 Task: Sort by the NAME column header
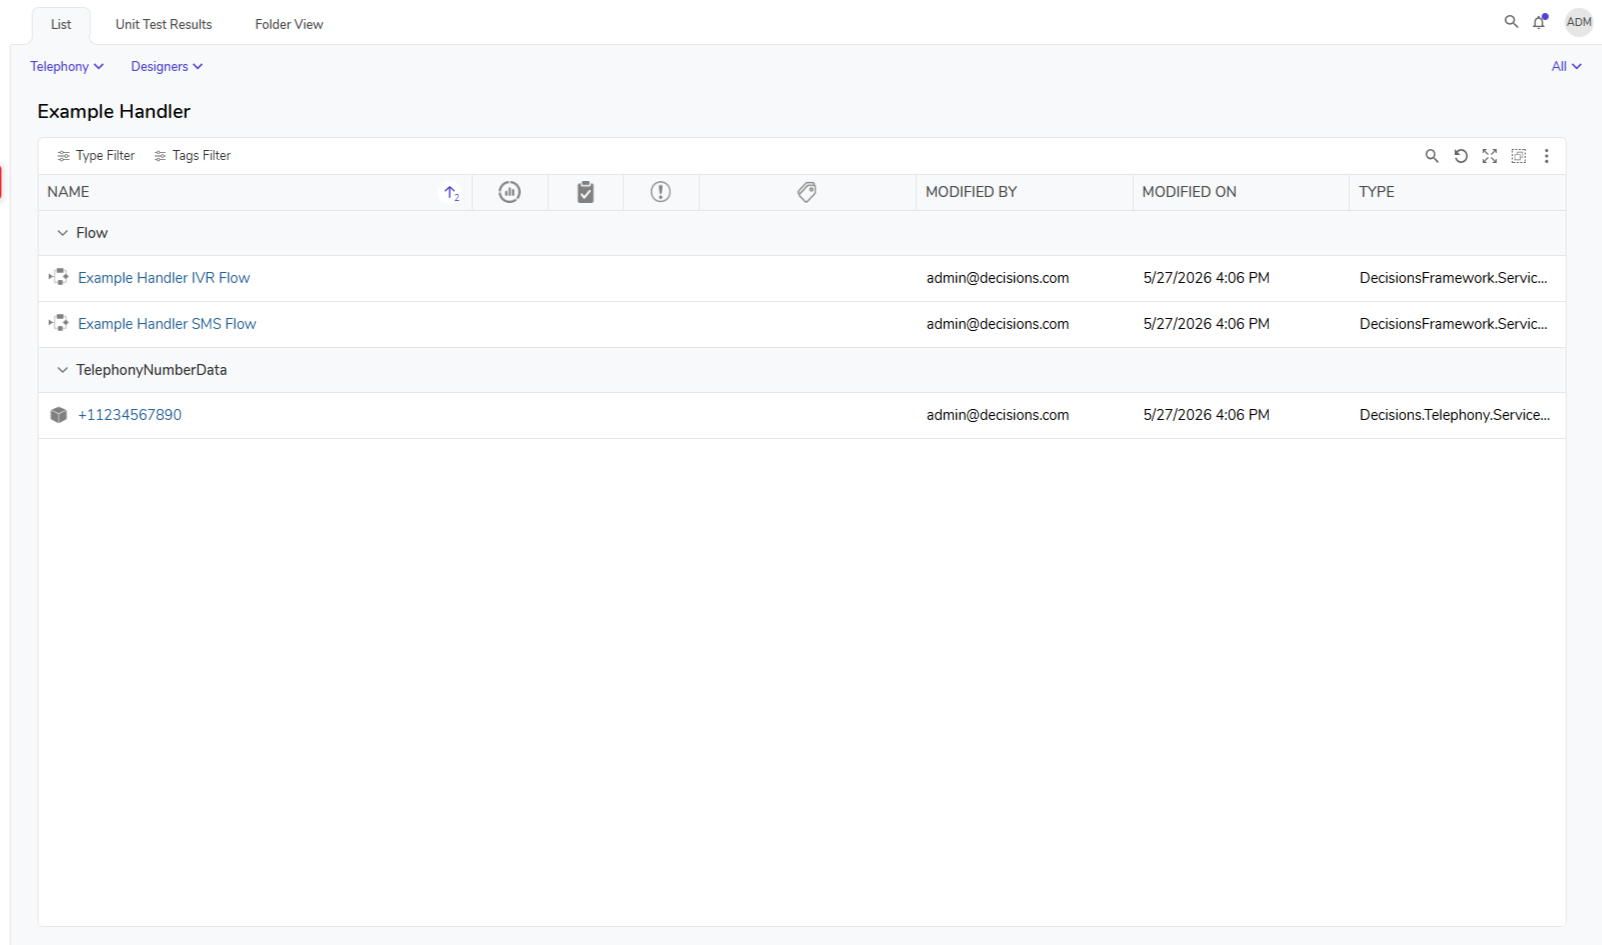tap(68, 192)
